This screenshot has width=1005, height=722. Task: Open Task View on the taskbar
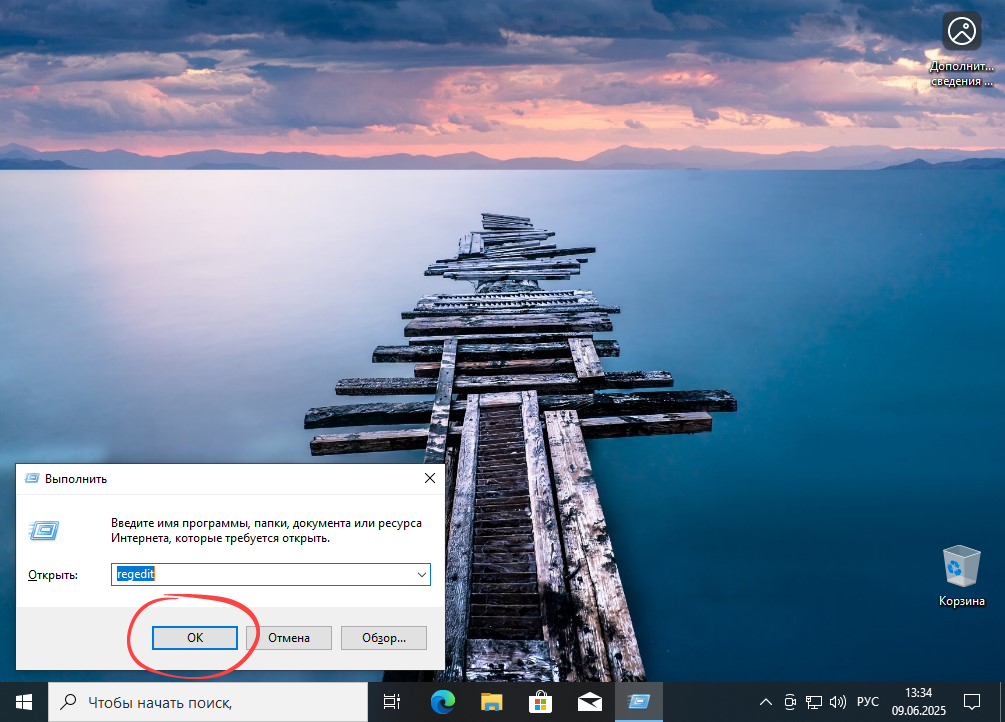390,701
